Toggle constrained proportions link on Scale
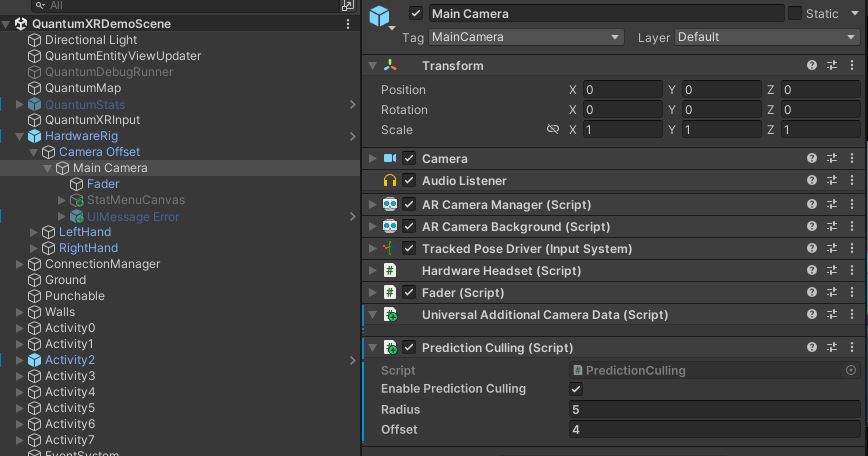 552,129
